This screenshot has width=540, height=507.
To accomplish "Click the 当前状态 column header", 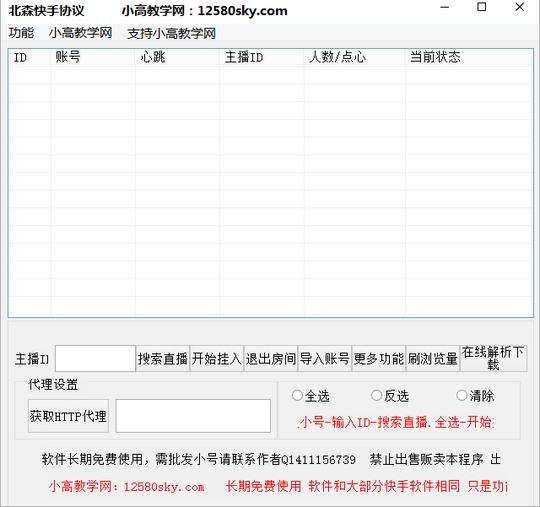I will 469,57.
